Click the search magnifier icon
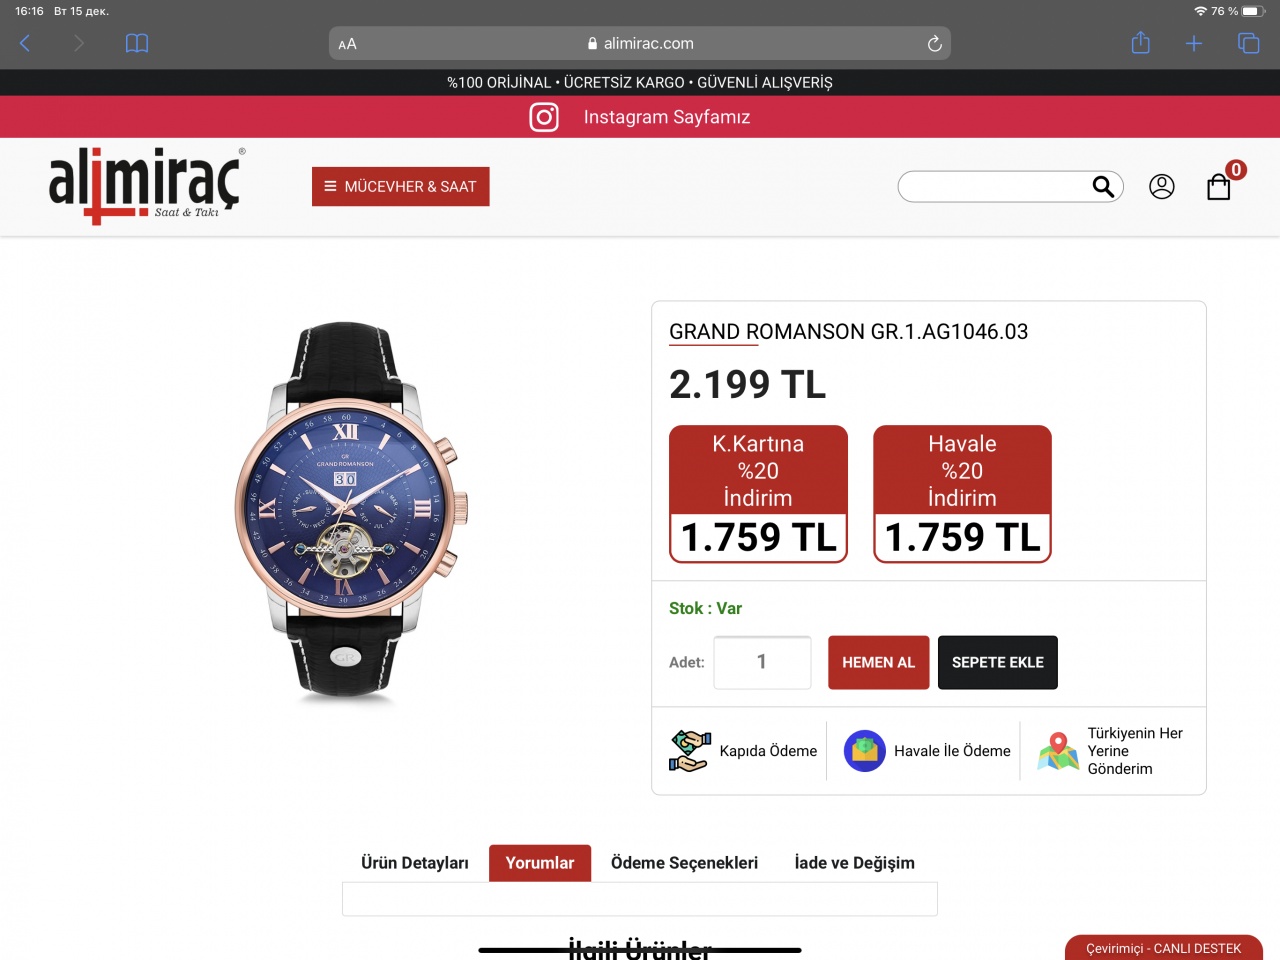This screenshot has width=1280, height=960. click(1103, 186)
